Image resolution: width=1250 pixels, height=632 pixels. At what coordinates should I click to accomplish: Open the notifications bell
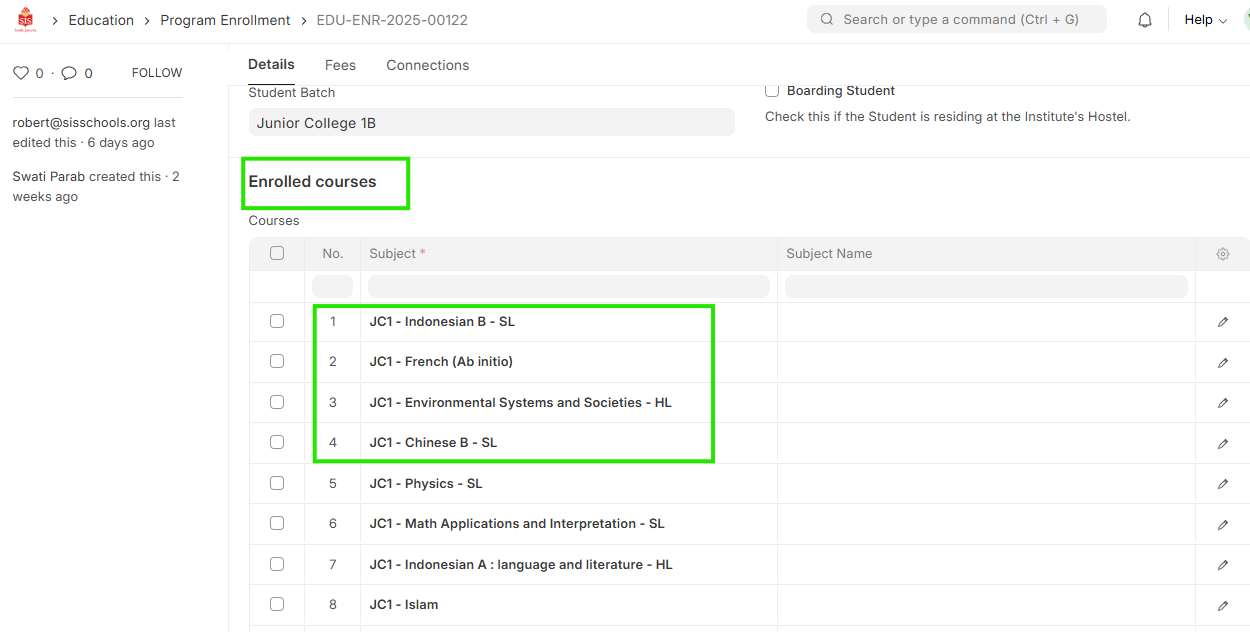(x=1145, y=20)
